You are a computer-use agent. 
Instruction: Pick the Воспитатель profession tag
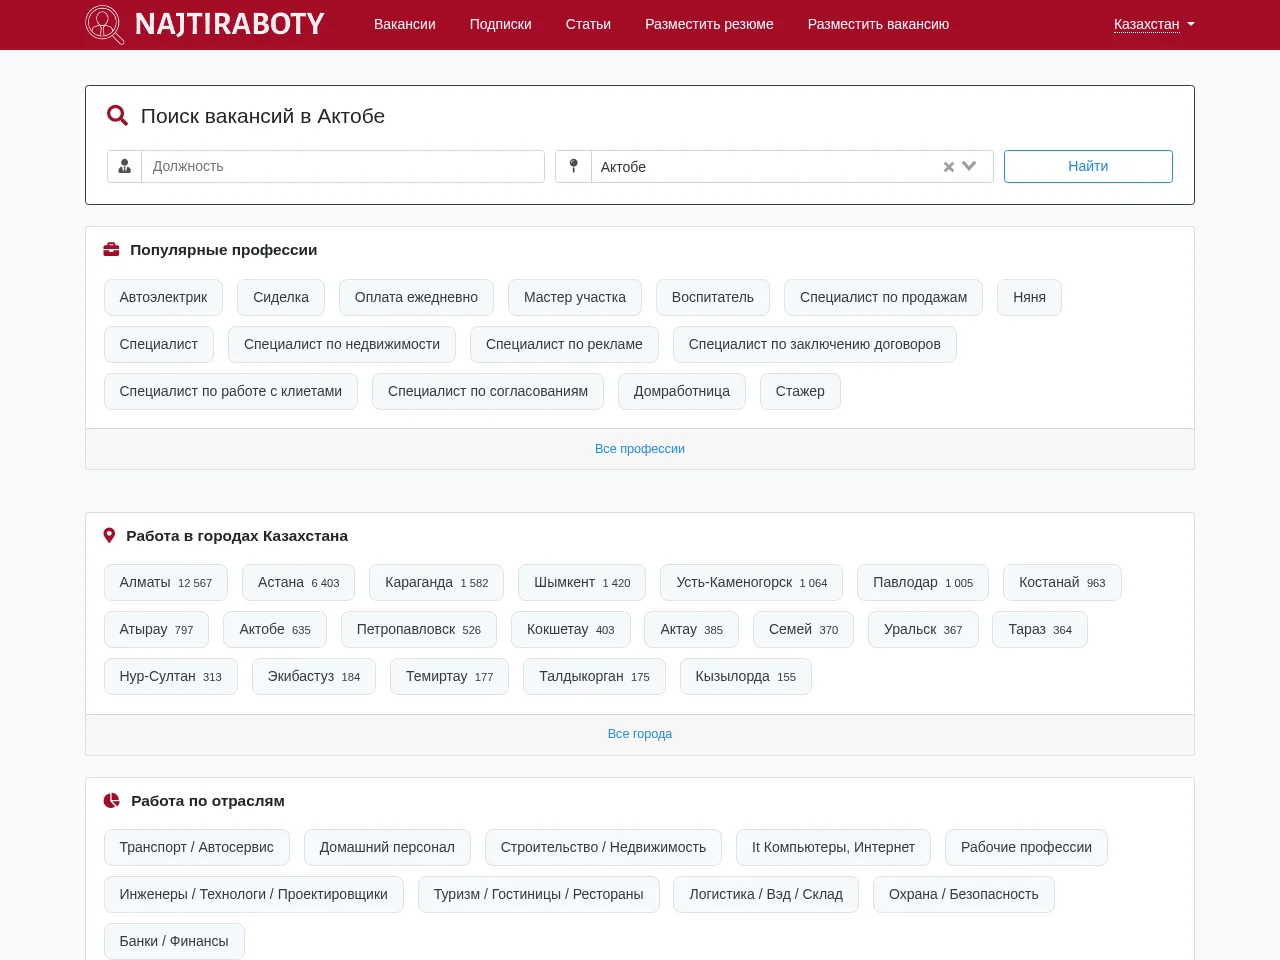coord(713,297)
